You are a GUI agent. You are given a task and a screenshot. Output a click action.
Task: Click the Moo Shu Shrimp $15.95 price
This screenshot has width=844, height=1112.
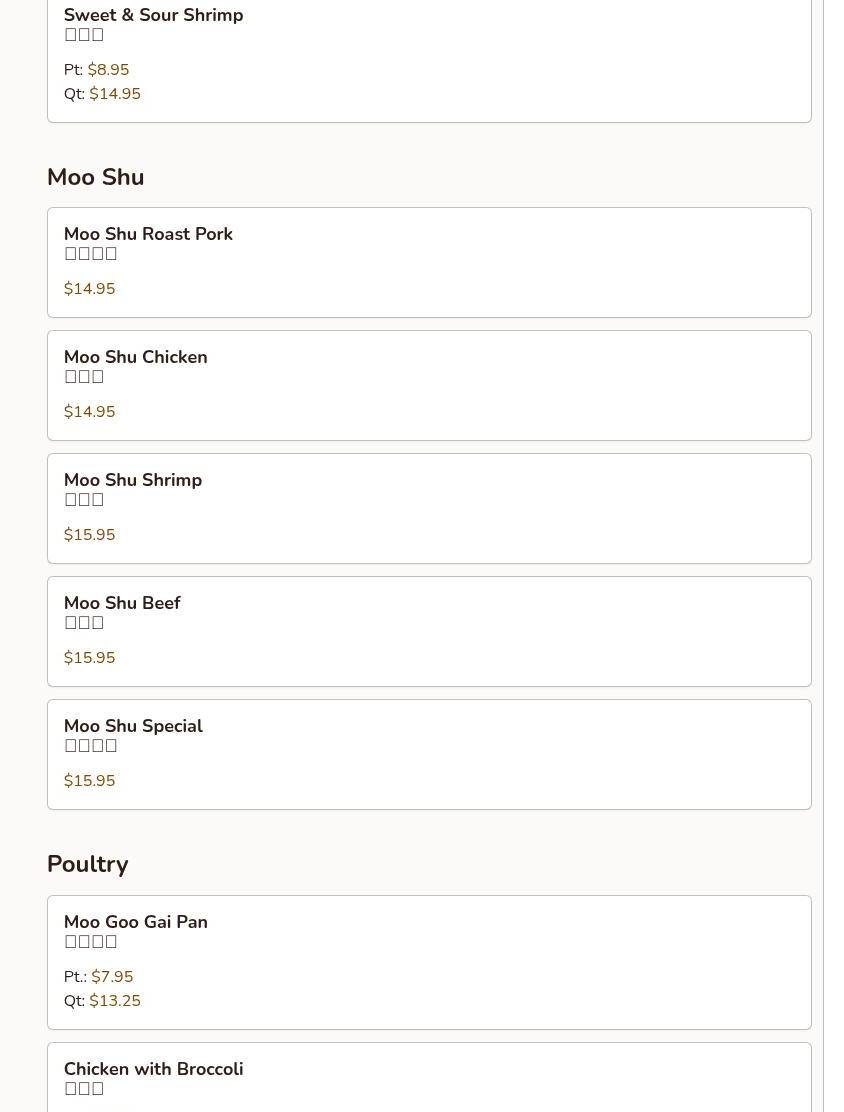pos(90,535)
